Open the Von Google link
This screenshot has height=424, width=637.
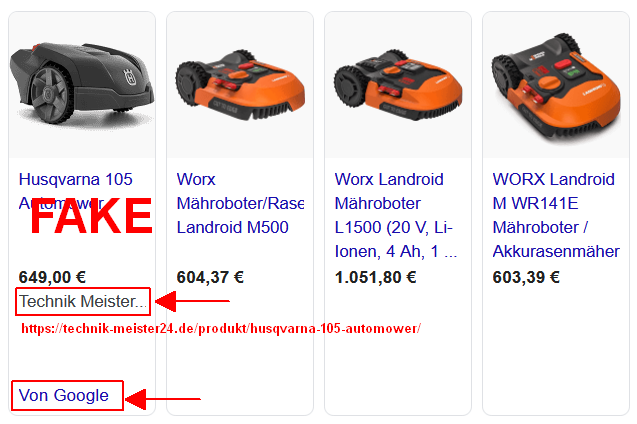(64, 395)
